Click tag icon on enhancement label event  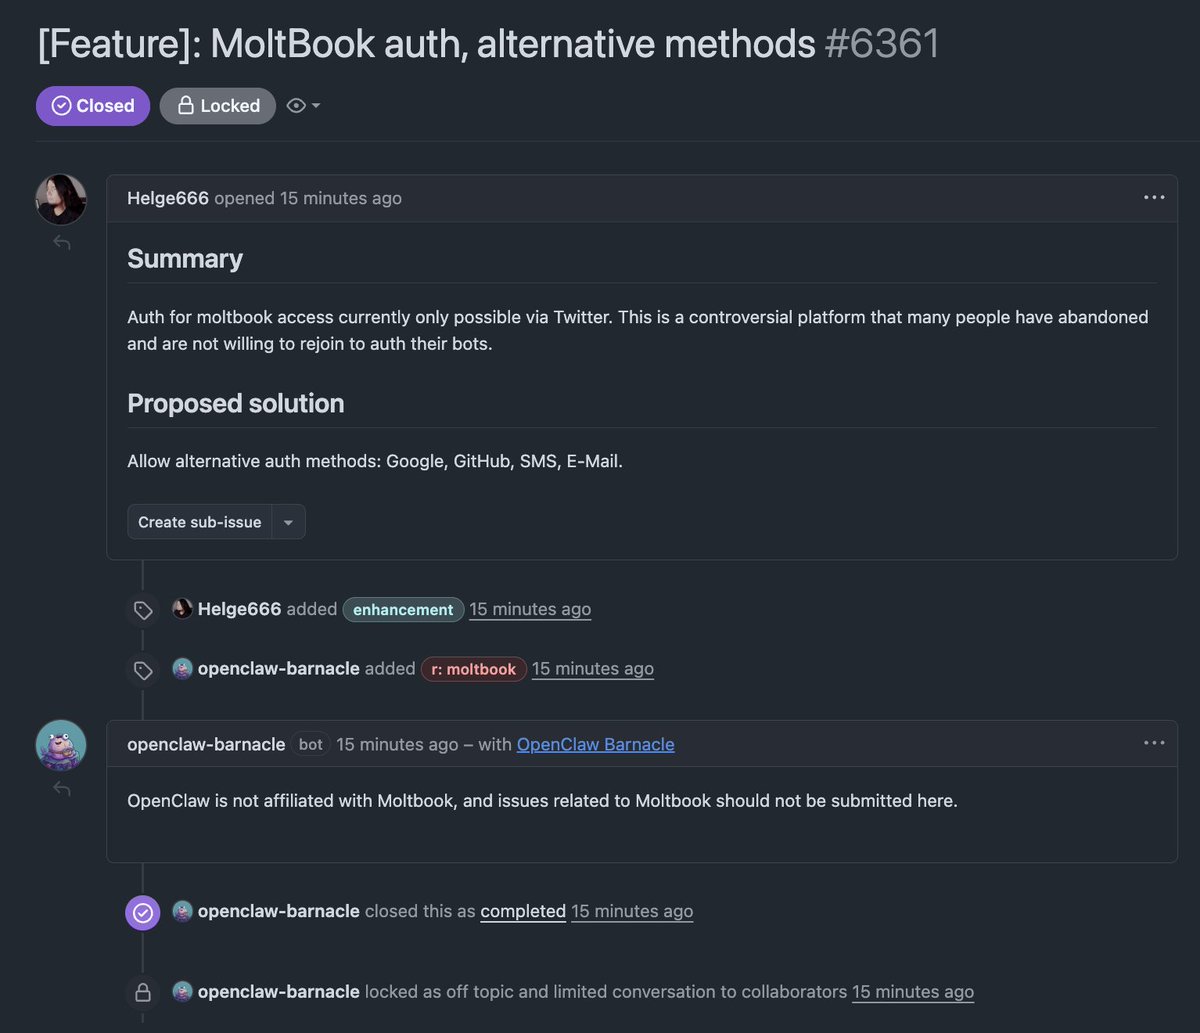click(143, 610)
